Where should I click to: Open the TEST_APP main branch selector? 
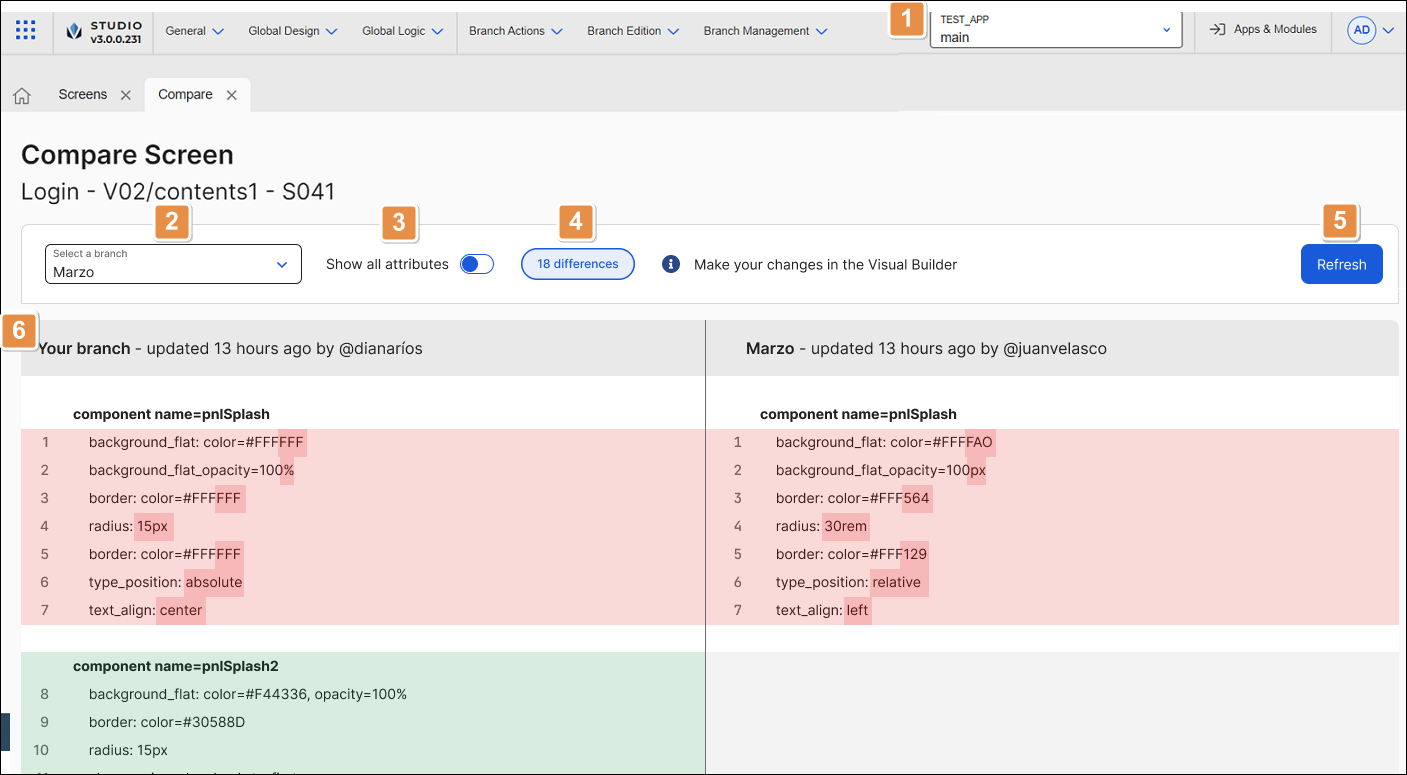click(1055, 30)
